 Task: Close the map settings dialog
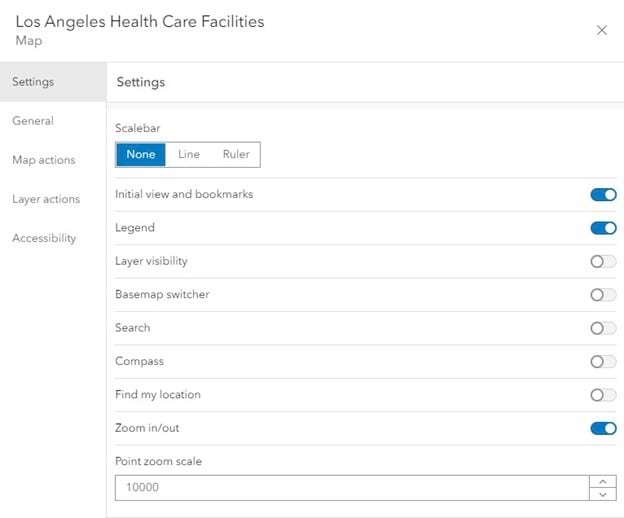pos(602,30)
